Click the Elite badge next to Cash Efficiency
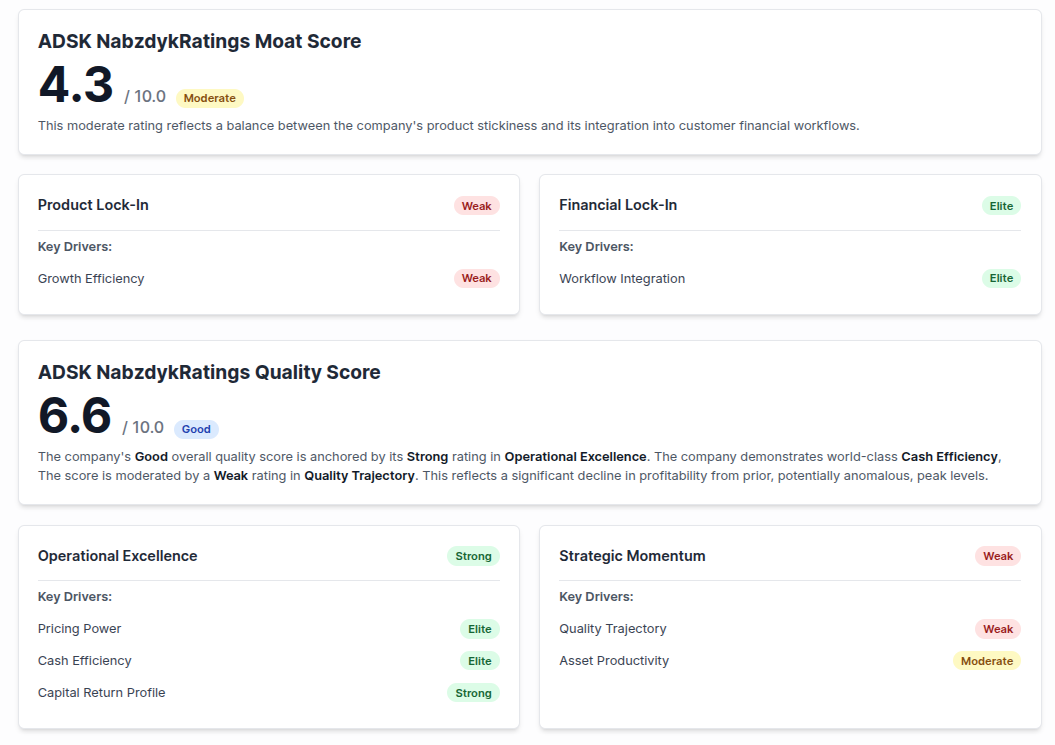Screen dimensions: 1055x745 coord(479,661)
